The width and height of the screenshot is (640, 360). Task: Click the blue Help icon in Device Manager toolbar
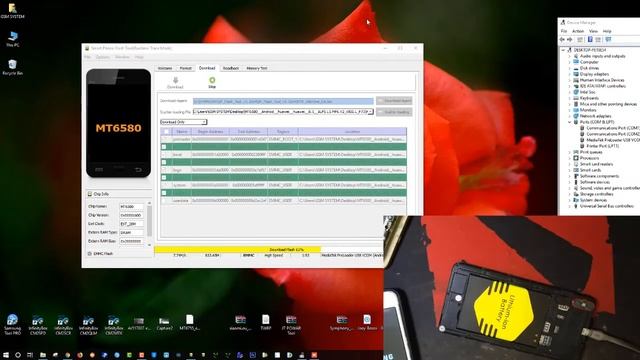point(590,40)
